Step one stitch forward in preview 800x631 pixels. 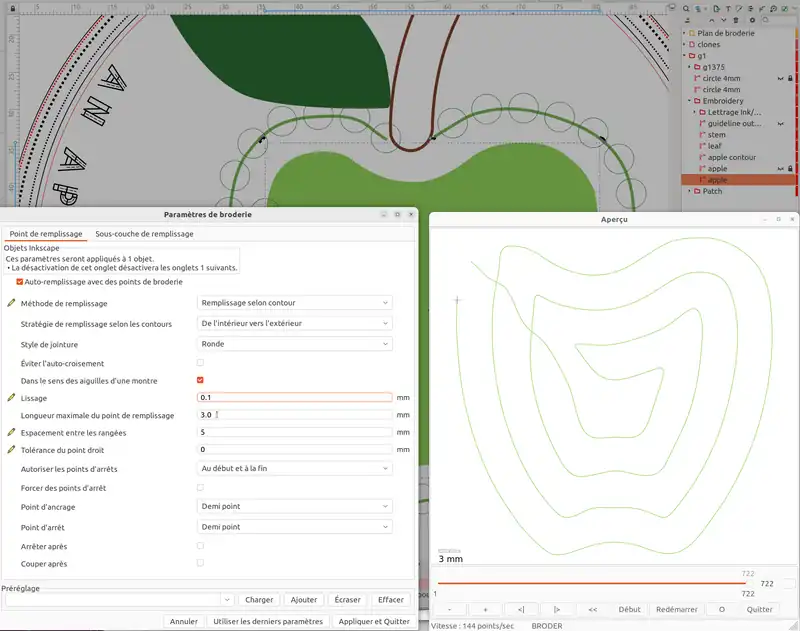click(x=557, y=609)
